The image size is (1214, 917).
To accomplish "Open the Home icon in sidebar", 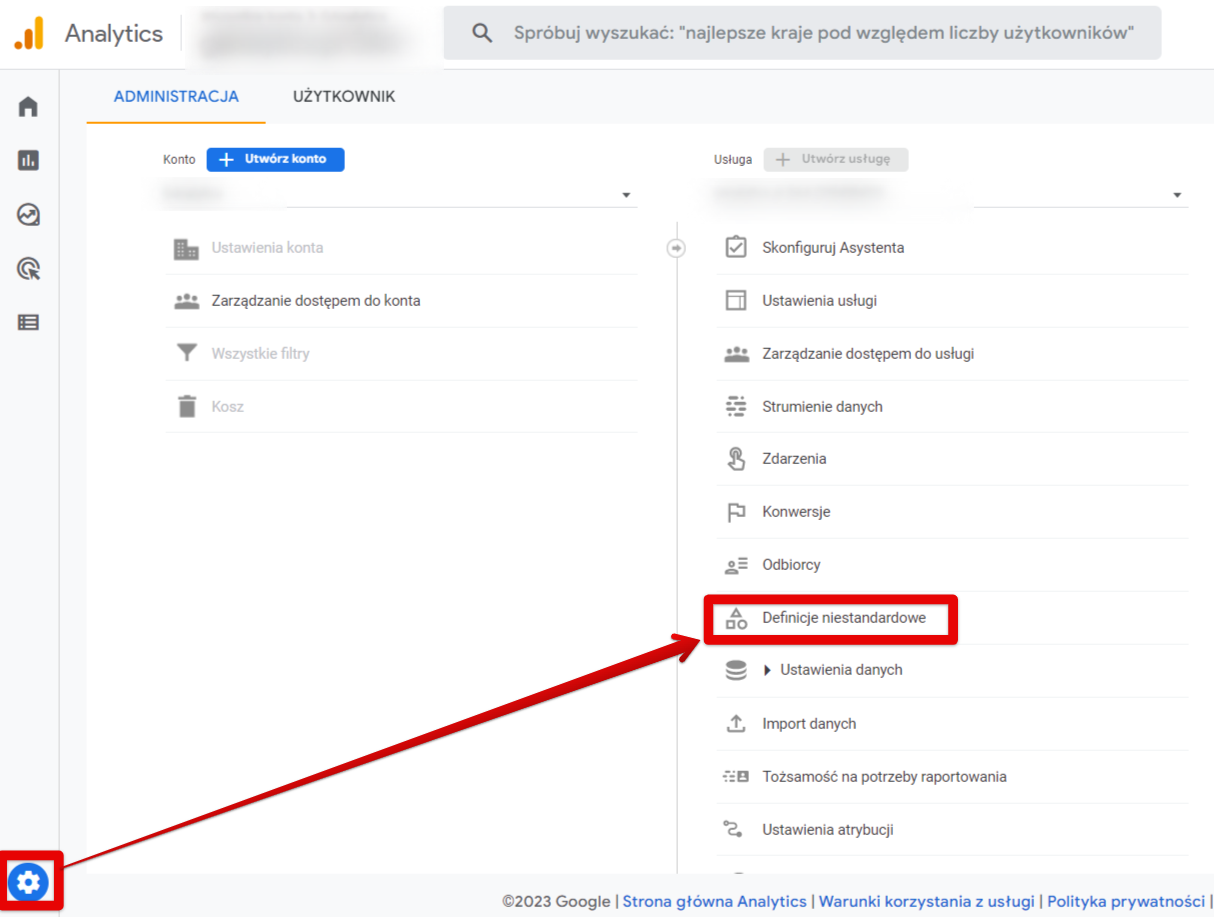I will point(28,106).
